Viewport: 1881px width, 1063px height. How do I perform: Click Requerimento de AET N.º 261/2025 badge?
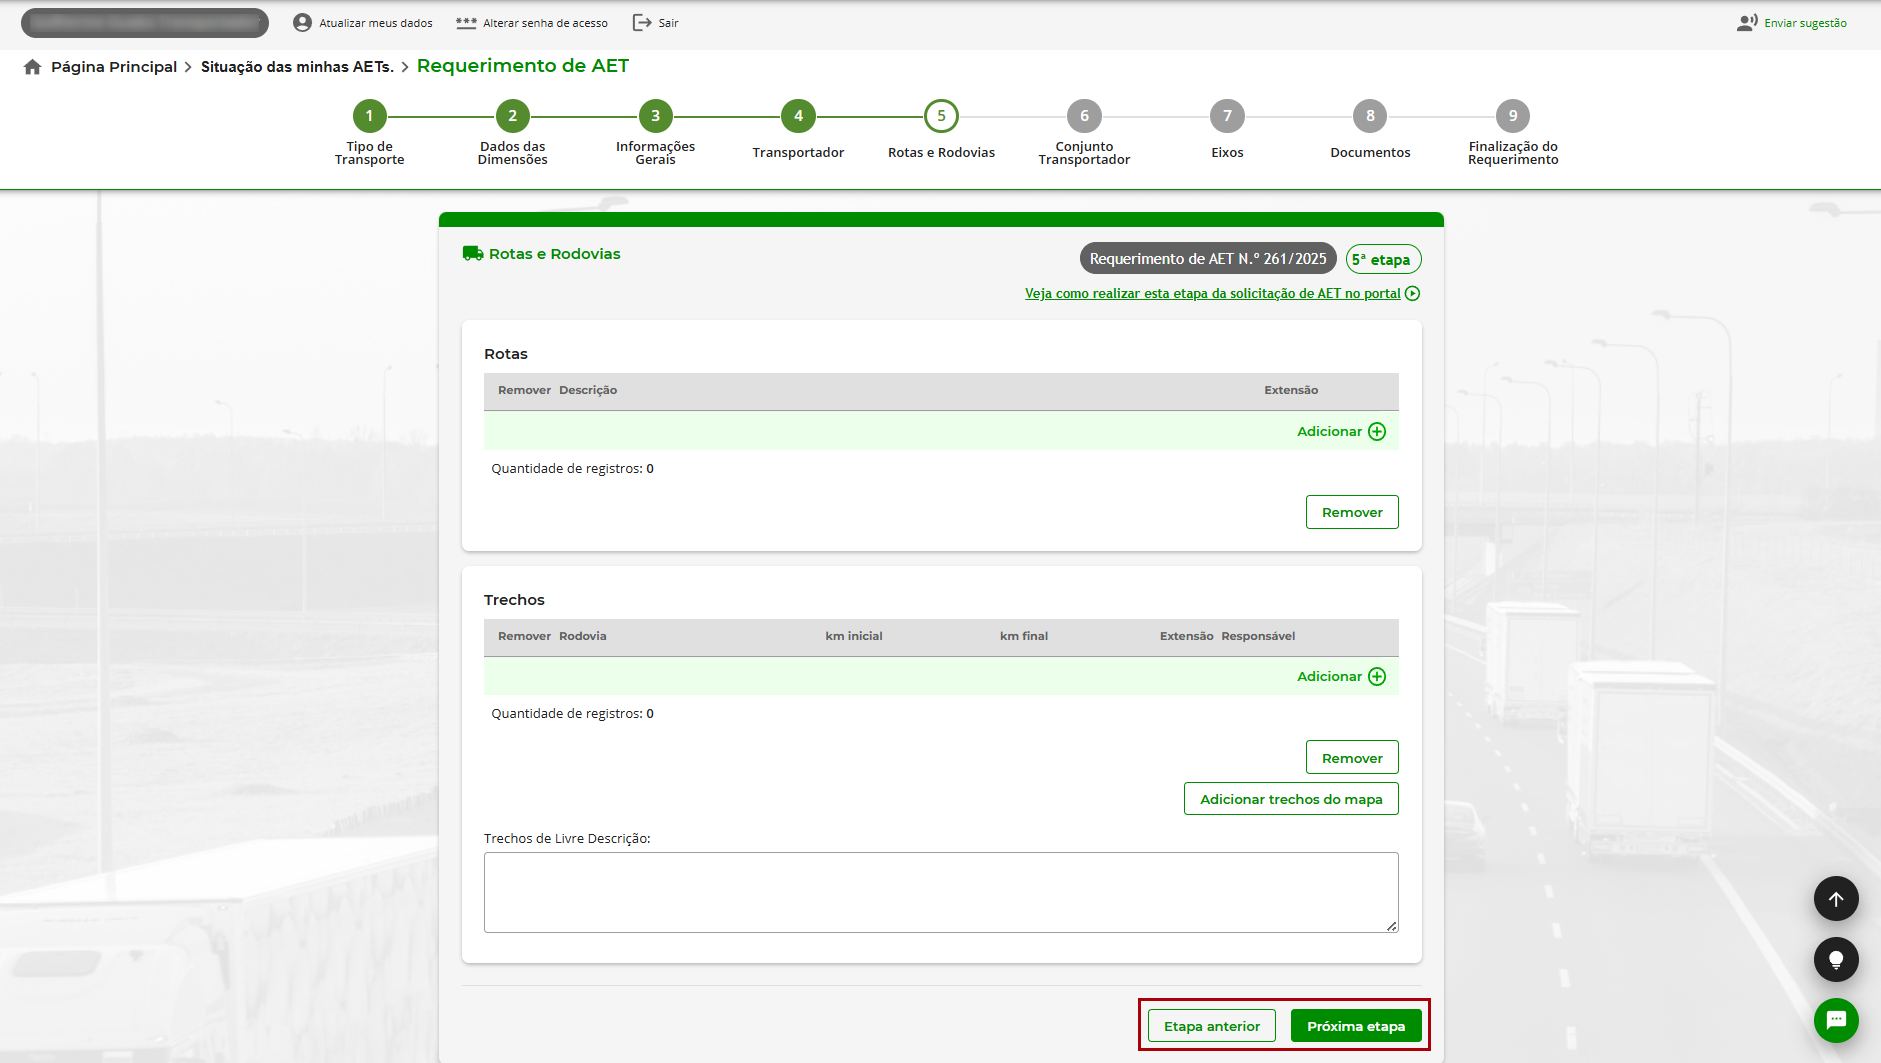point(1208,259)
